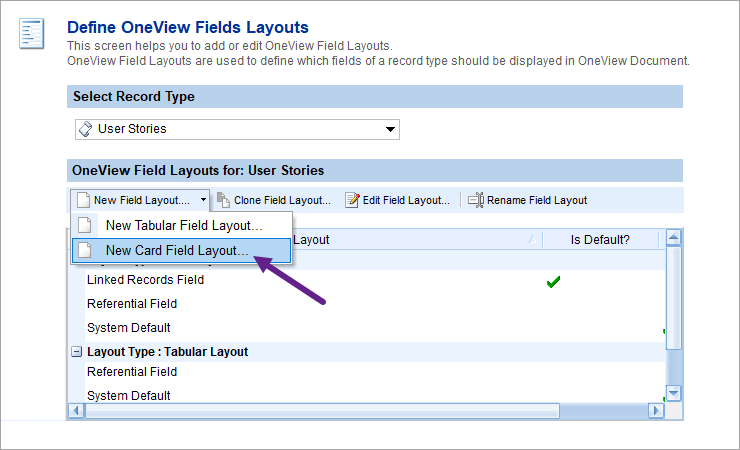
Task: Select the Linked Records Field row
Action: (375, 280)
